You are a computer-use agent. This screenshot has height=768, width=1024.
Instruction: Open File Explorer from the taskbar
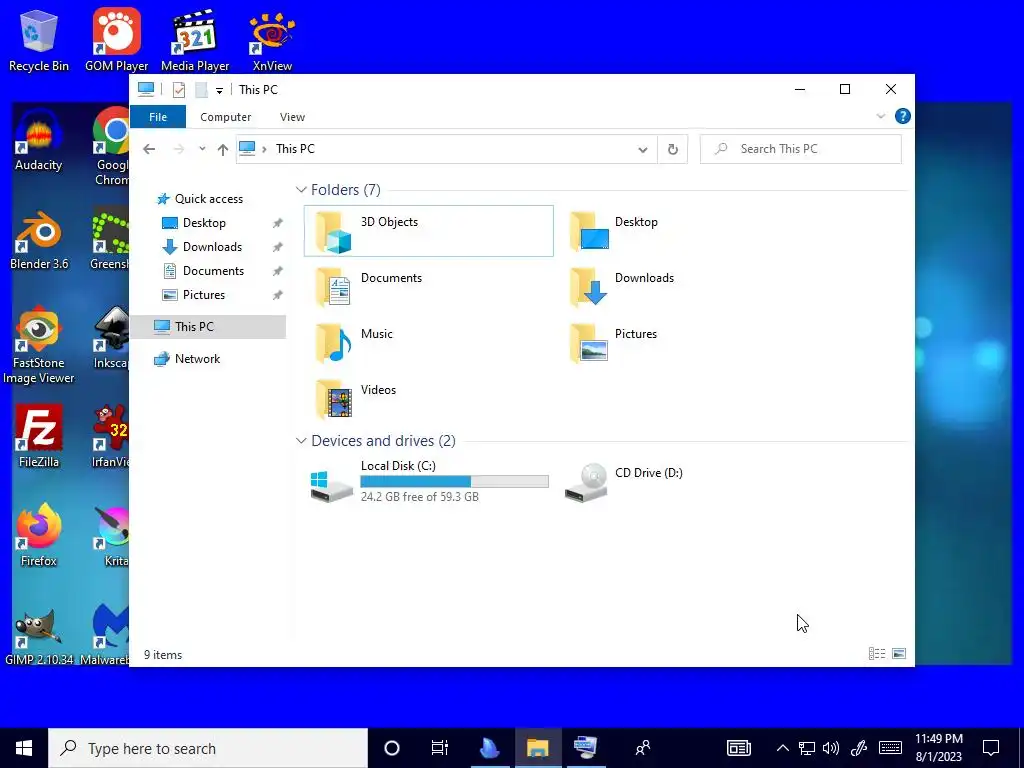[x=537, y=748]
